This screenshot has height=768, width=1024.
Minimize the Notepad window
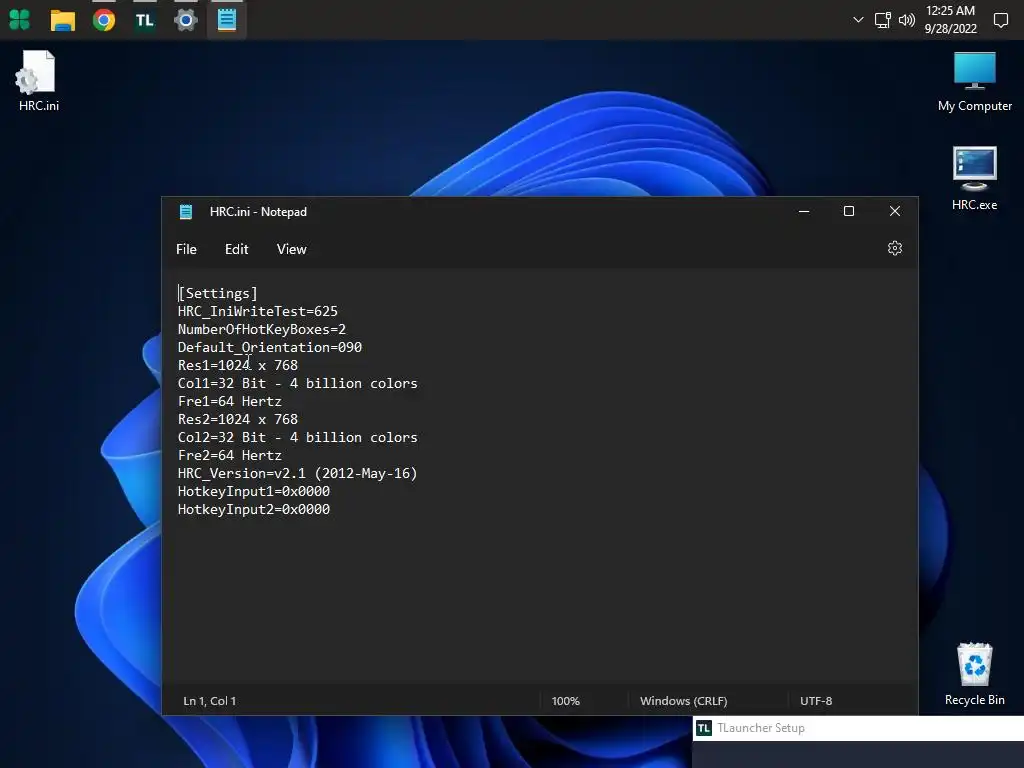point(804,211)
